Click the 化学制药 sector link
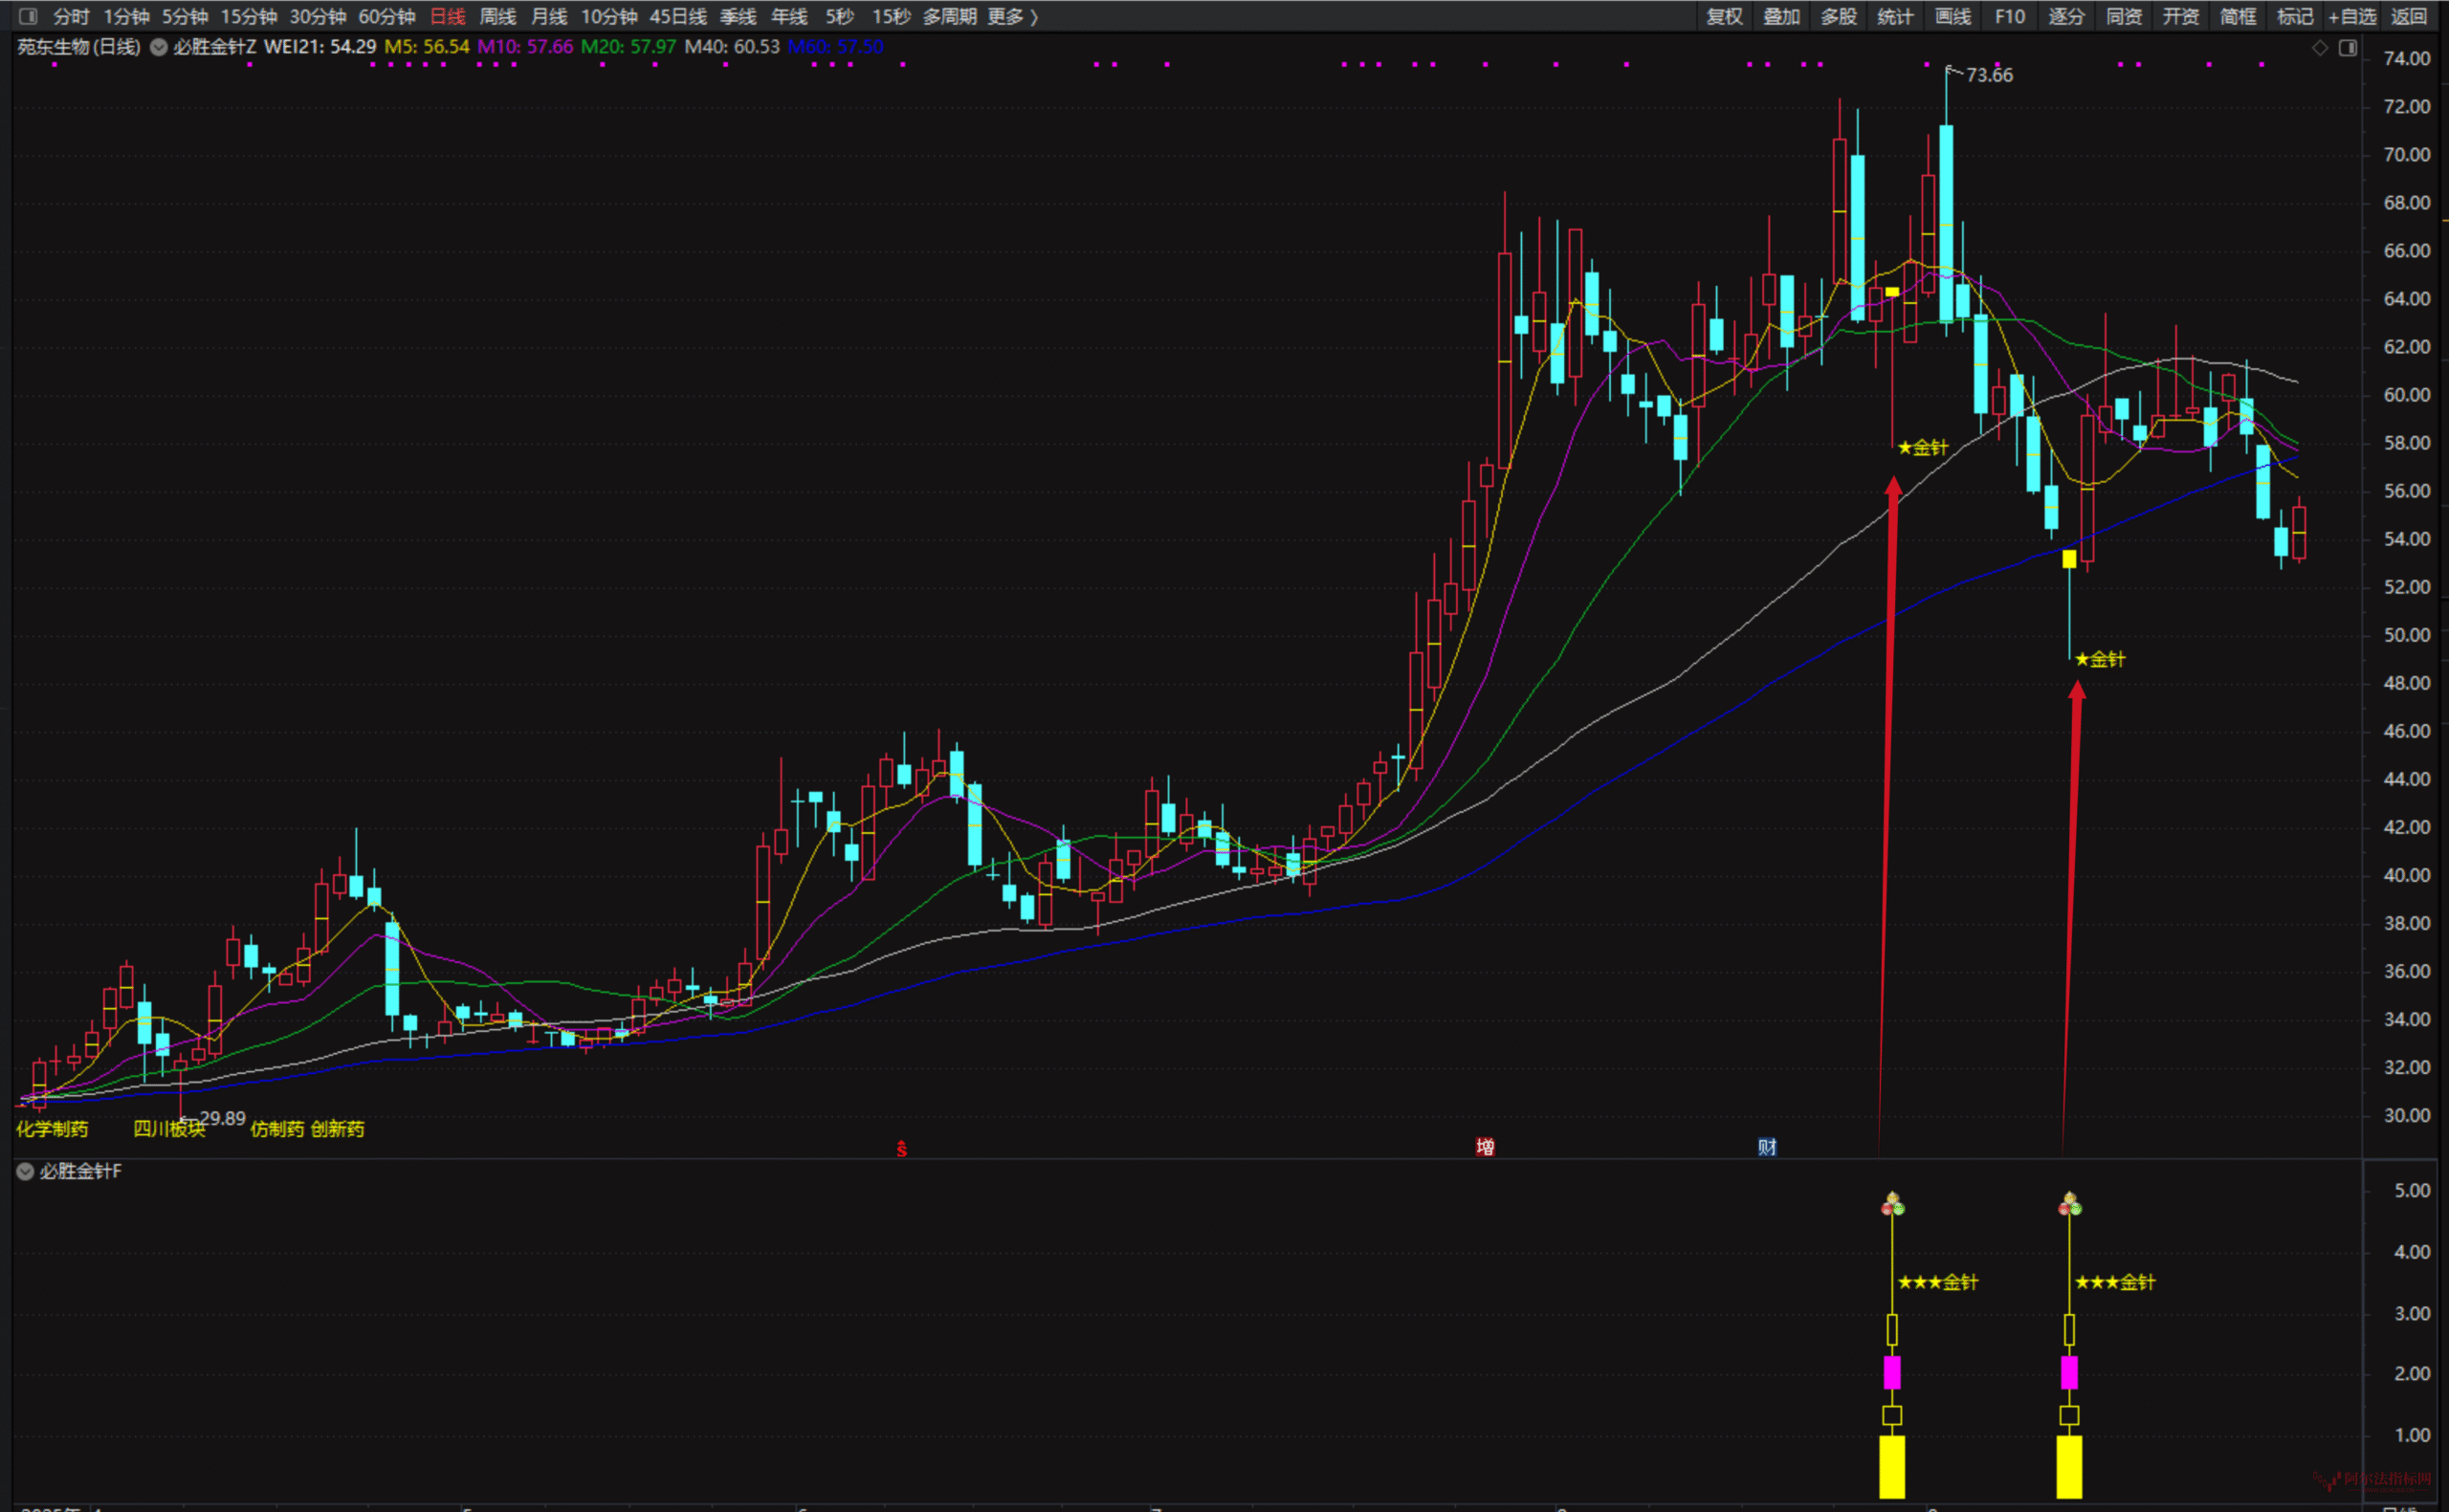This screenshot has height=1512, width=2449. (x=52, y=1129)
